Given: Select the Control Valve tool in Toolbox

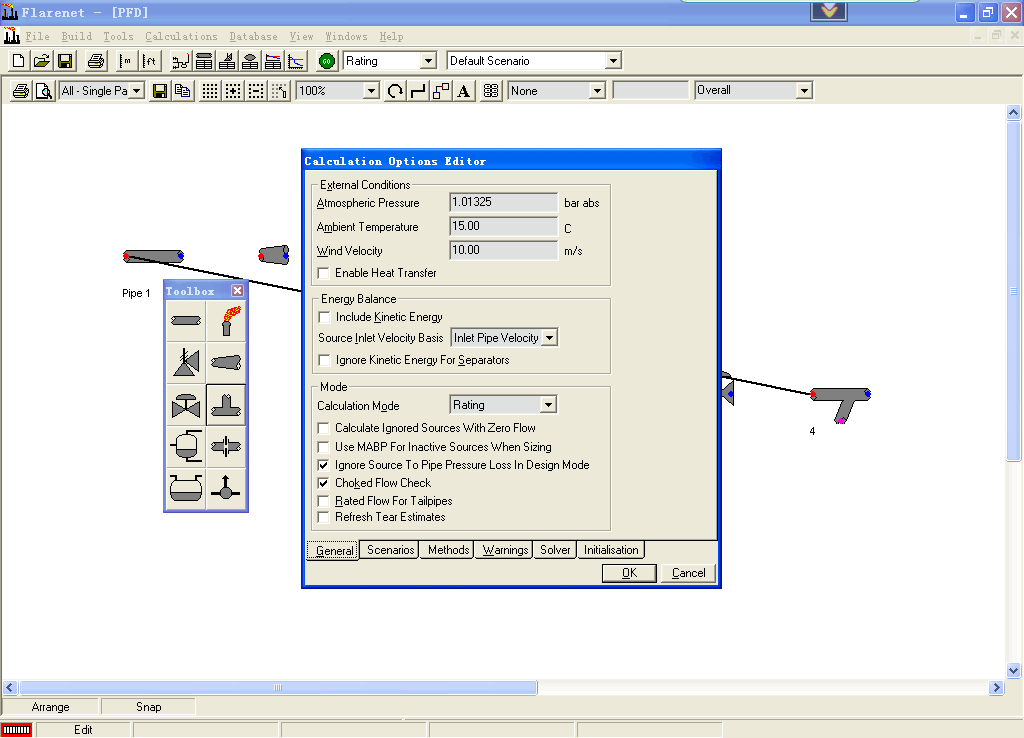Looking at the screenshot, I should [186, 405].
